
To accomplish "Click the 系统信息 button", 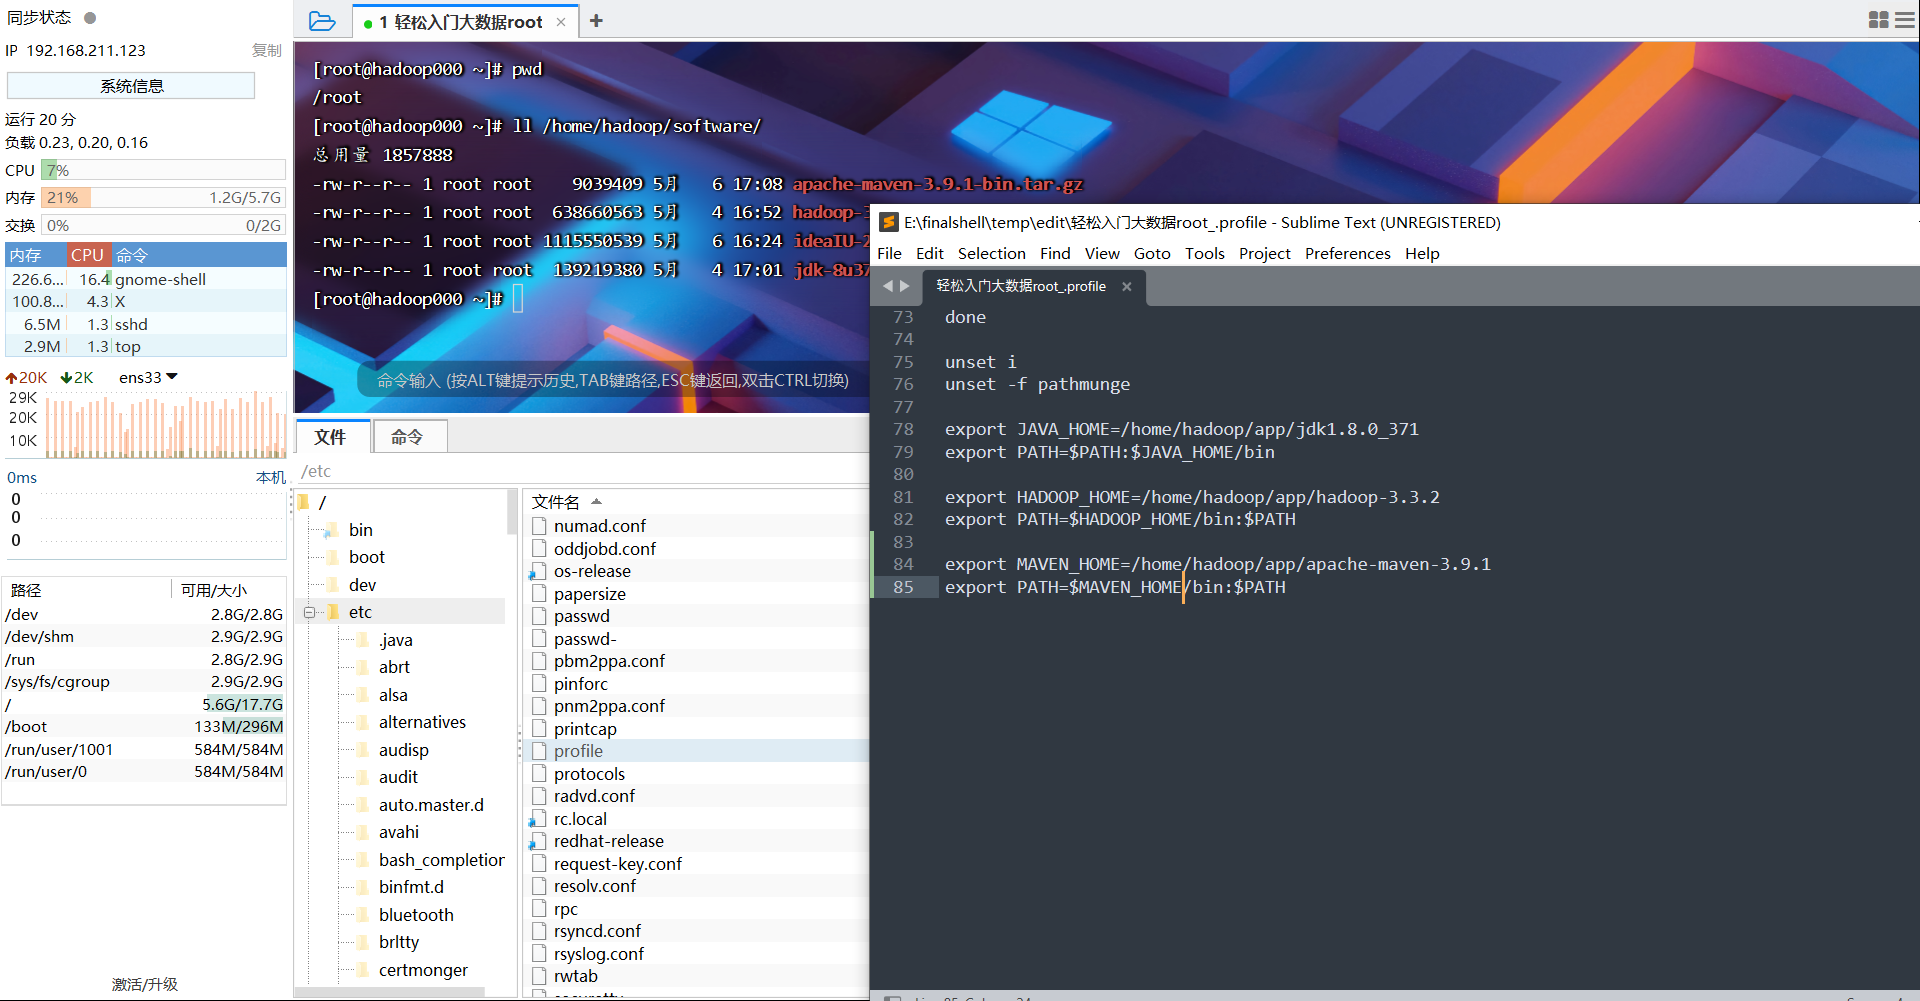I will 131,85.
